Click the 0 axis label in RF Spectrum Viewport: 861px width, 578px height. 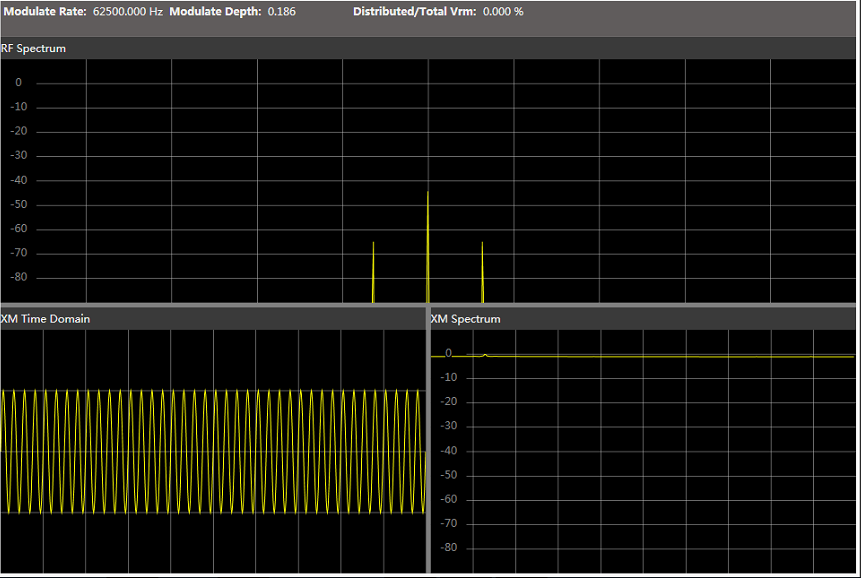19,82
